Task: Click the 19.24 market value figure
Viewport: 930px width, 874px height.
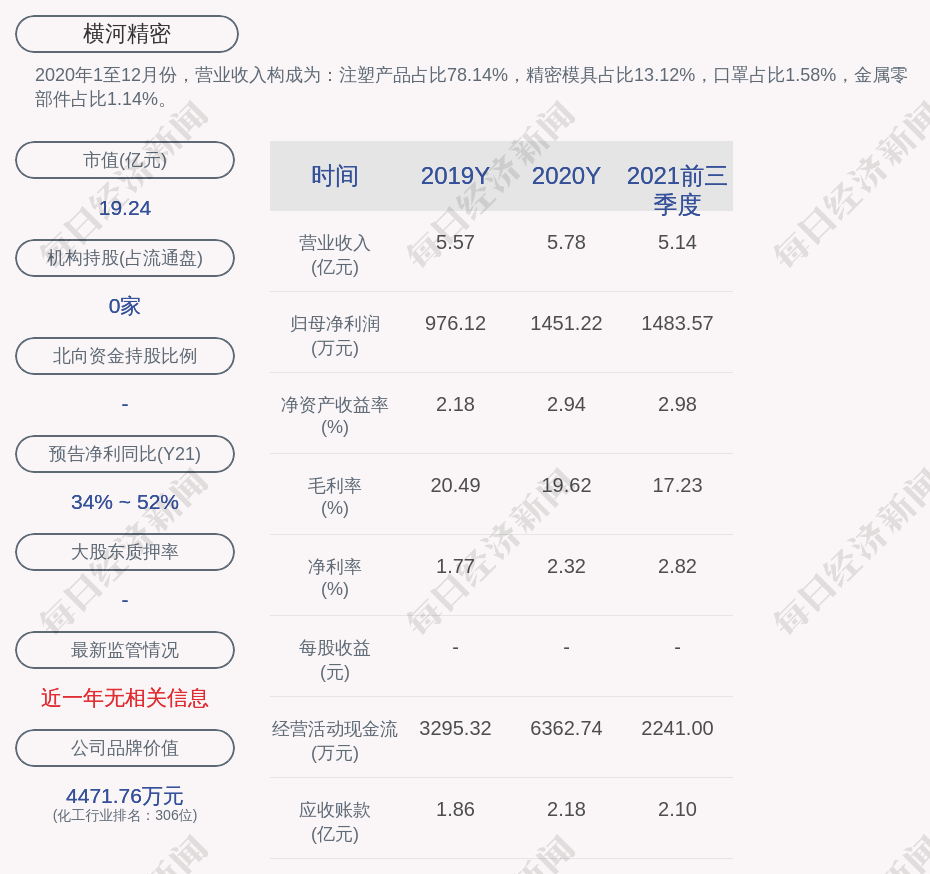Action: pyautogui.click(x=125, y=208)
